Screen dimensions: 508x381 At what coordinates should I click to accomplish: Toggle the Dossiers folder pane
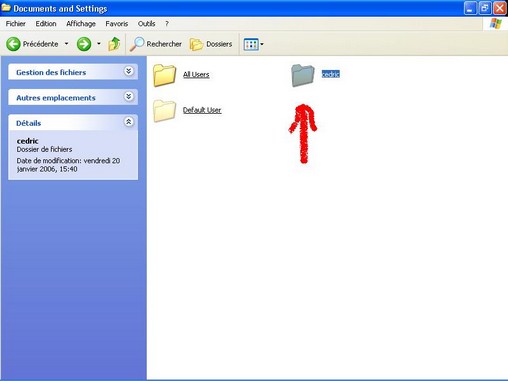(211, 44)
